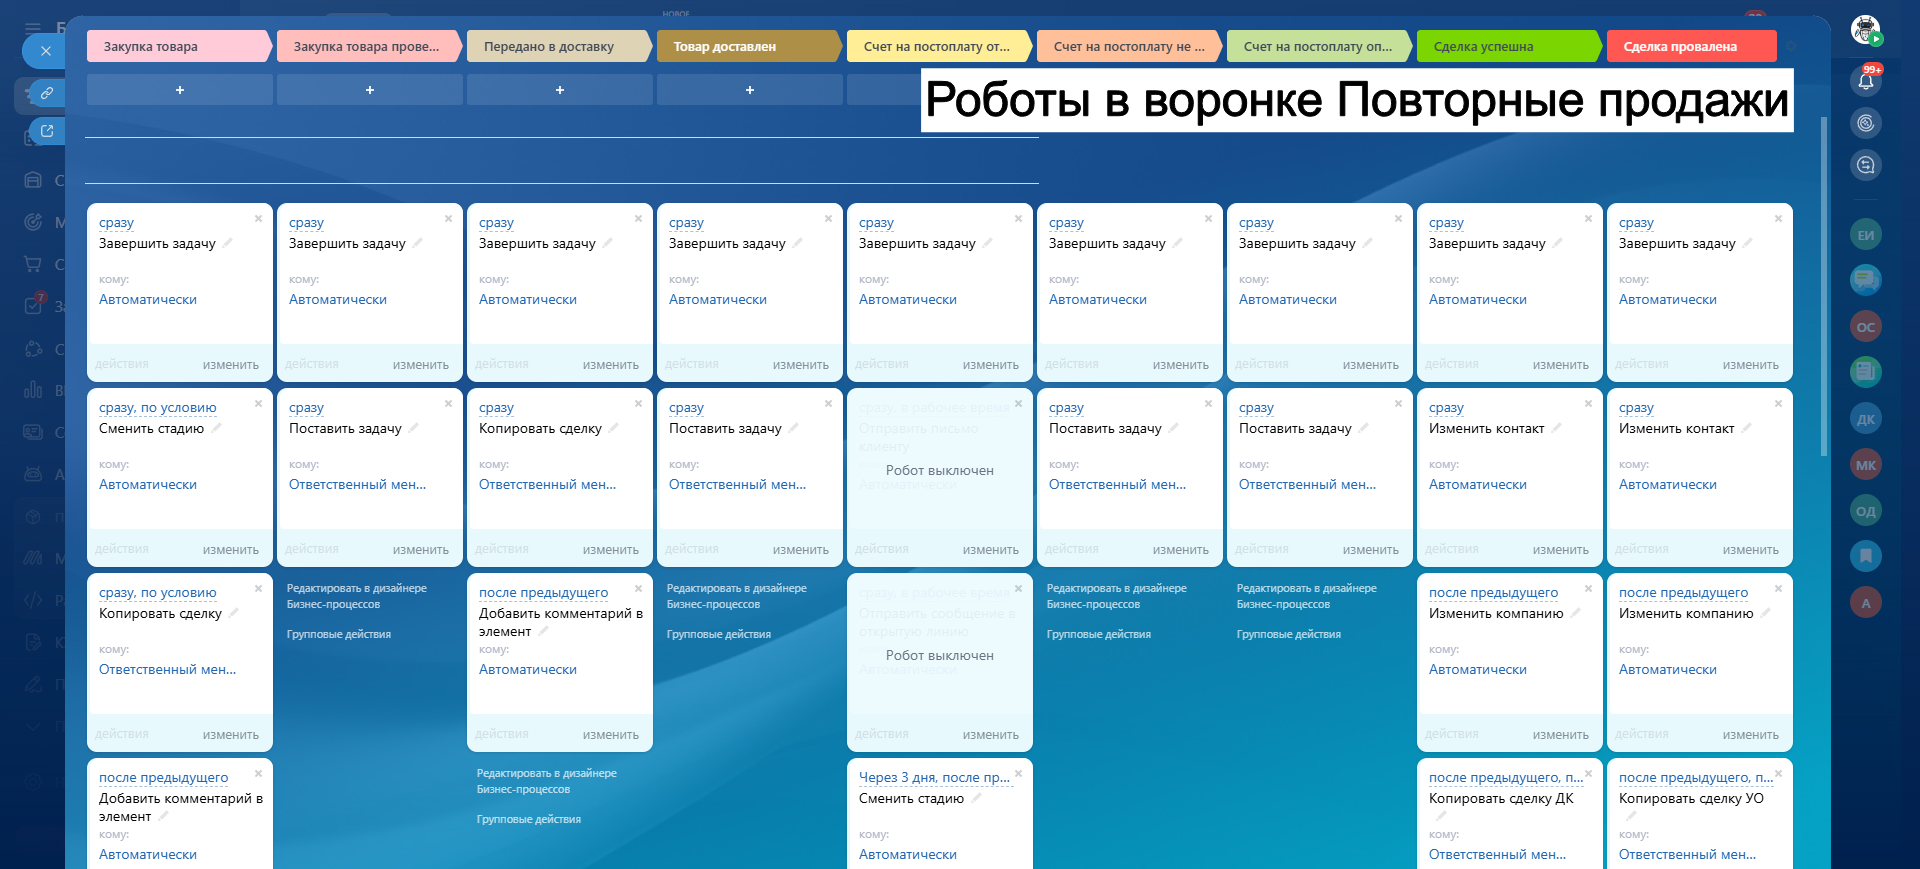Click the disabled Робот выключен card in second row
This screenshot has width=1920, height=869.
click(x=939, y=470)
